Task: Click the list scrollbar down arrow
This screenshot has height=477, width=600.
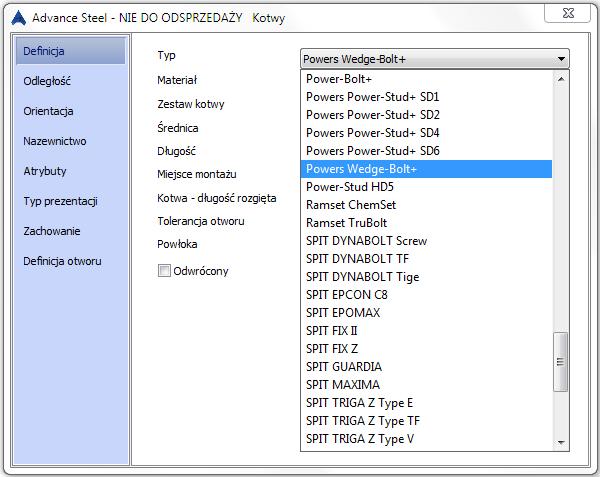Action: click(561, 442)
